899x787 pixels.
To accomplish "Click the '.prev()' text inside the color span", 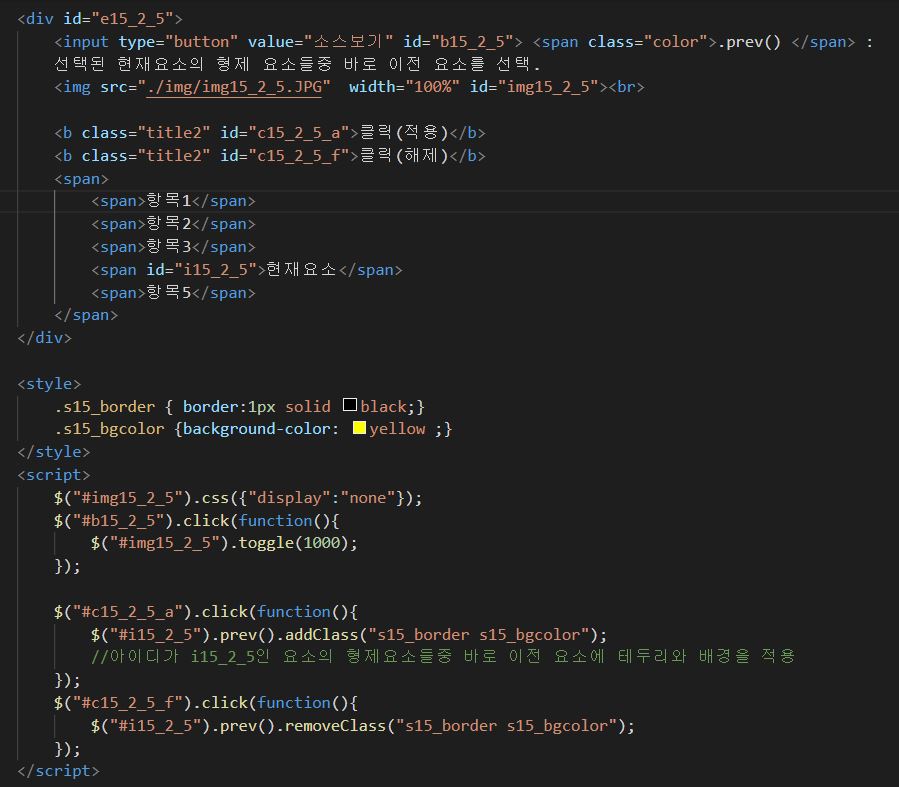I will tap(749, 42).
